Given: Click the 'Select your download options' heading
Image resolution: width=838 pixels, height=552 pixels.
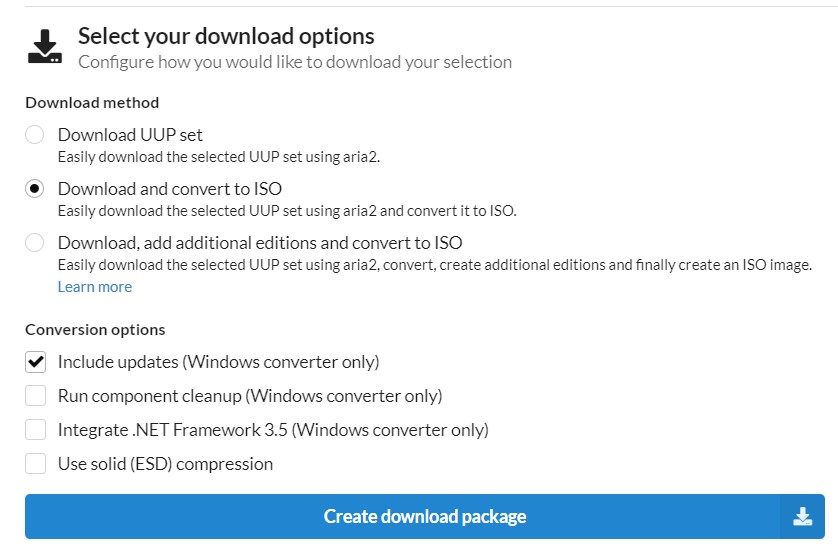Looking at the screenshot, I should 226,36.
